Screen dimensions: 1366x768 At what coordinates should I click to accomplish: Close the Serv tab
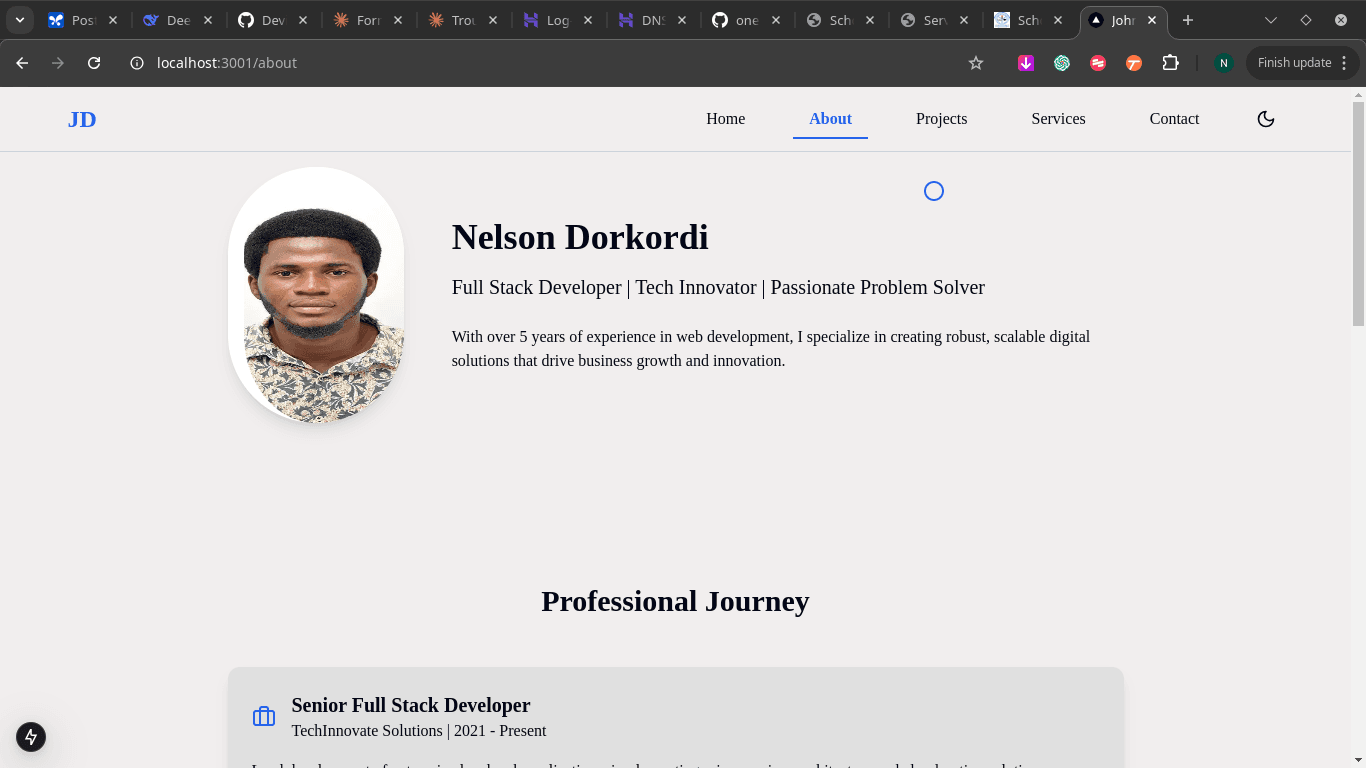pyautogui.click(x=963, y=20)
